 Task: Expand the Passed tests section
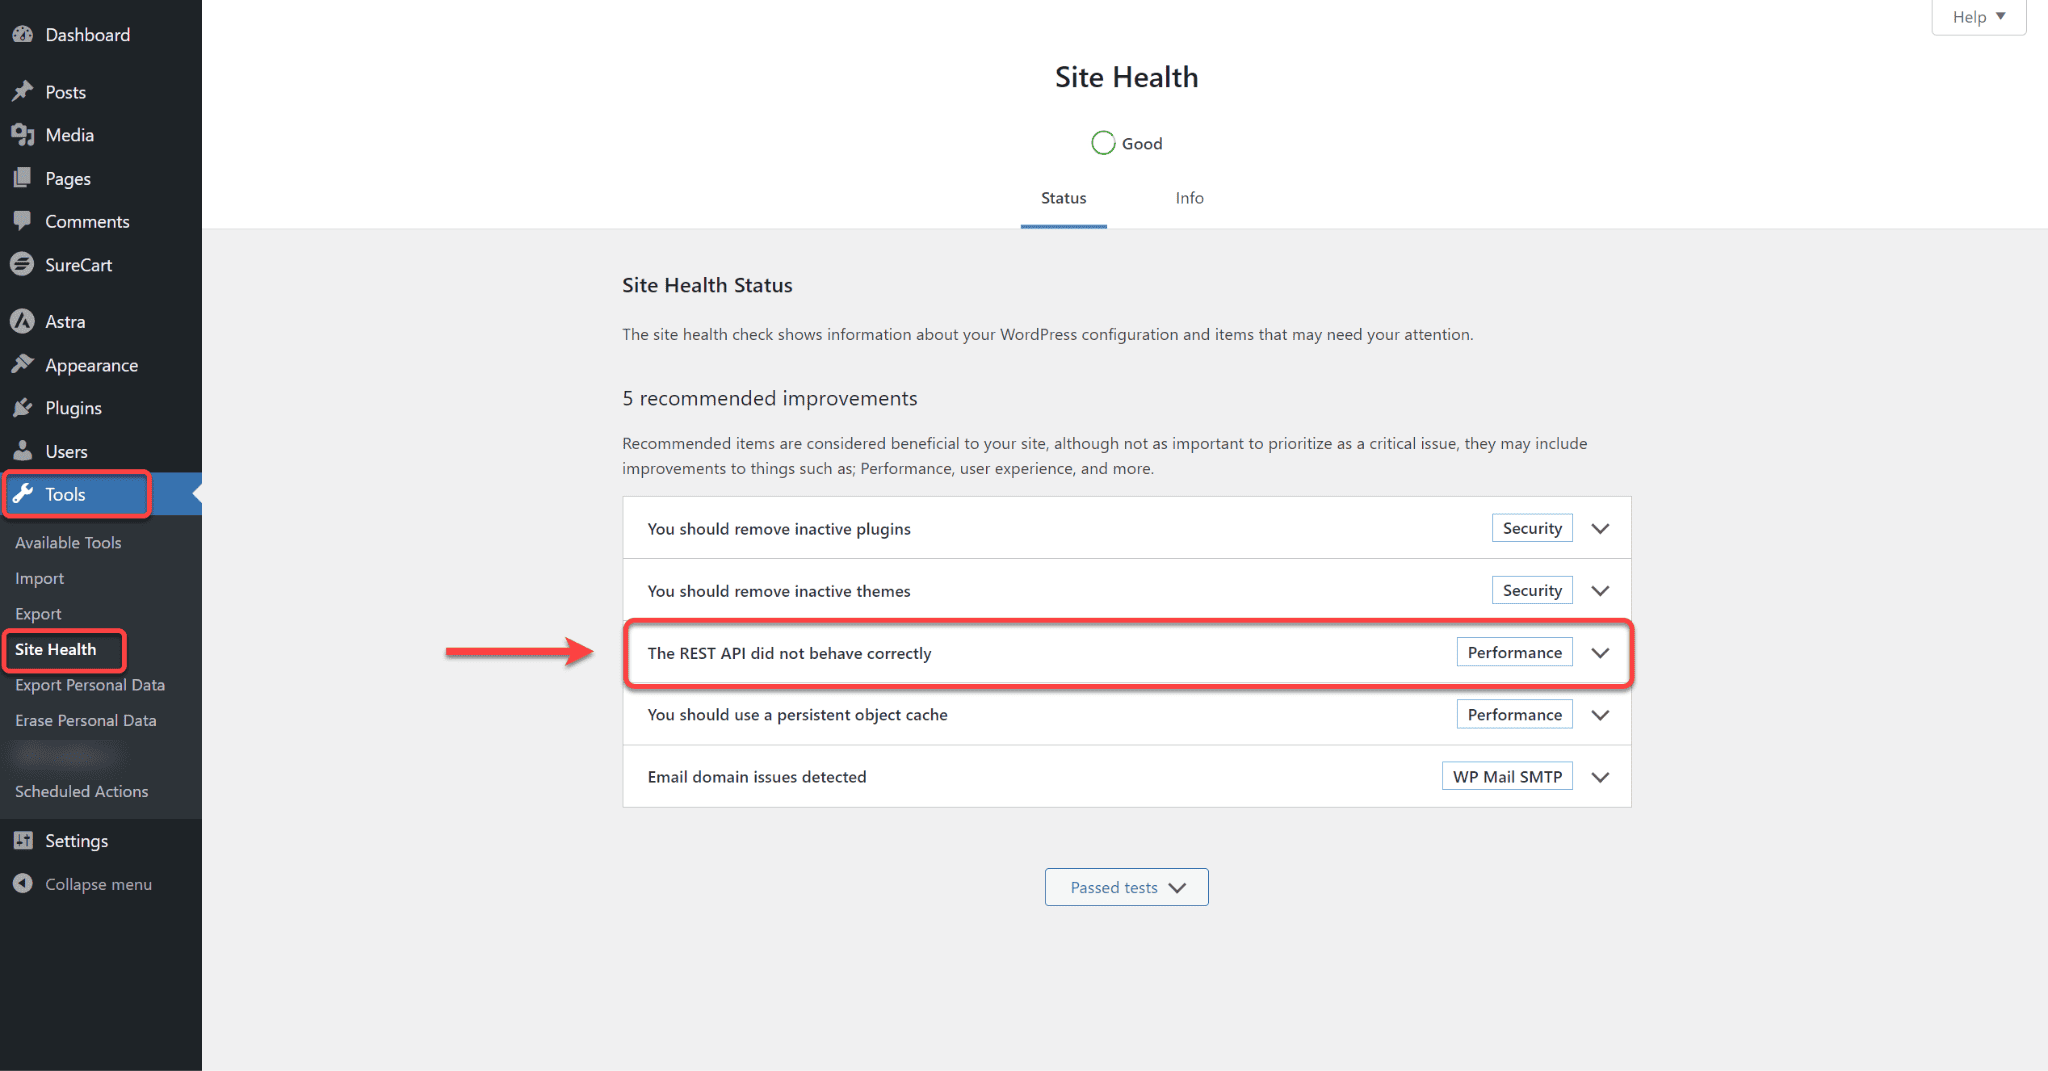[1126, 887]
